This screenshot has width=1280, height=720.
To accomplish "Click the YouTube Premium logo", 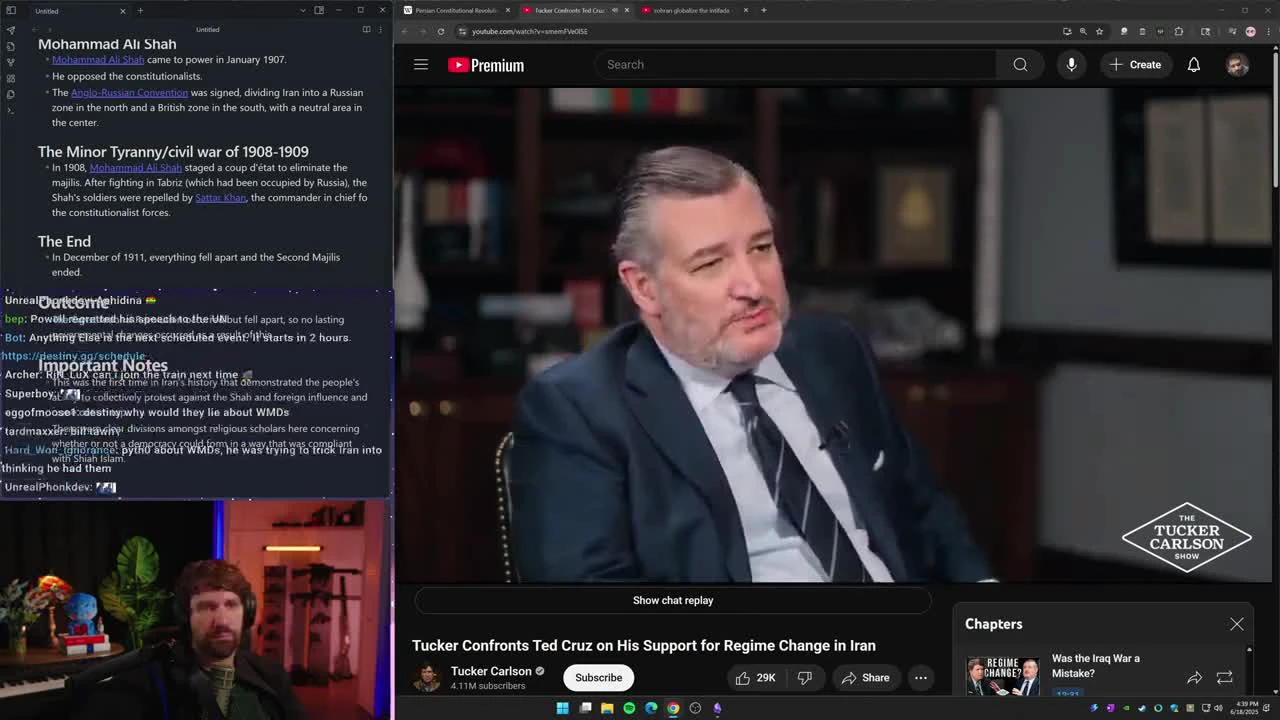I will point(486,65).
